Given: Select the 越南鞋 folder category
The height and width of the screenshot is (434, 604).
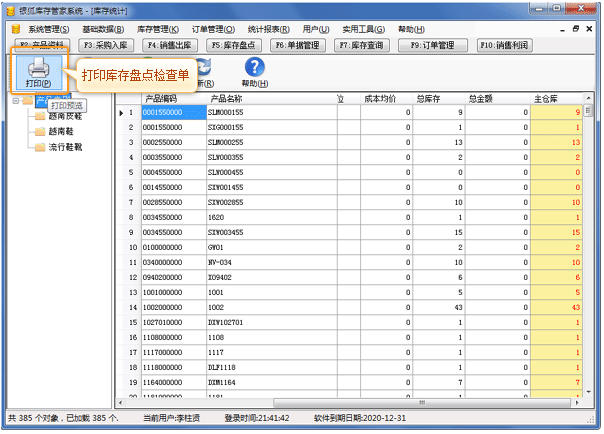Looking at the screenshot, I should click(x=60, y=131).
